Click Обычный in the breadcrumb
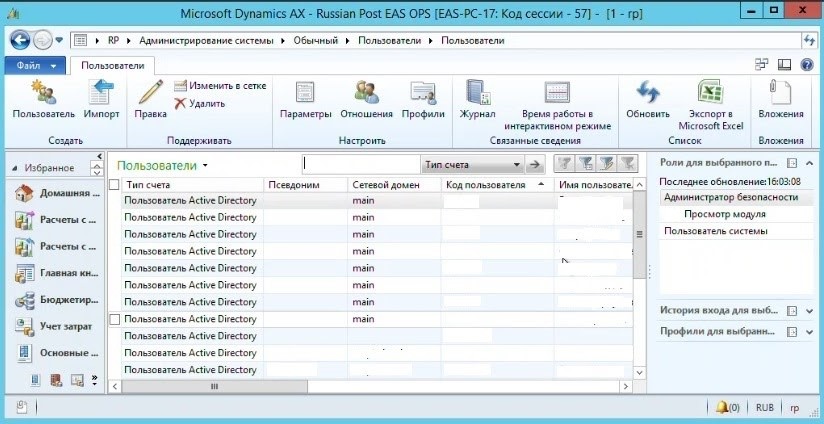 tap(315, 40)
